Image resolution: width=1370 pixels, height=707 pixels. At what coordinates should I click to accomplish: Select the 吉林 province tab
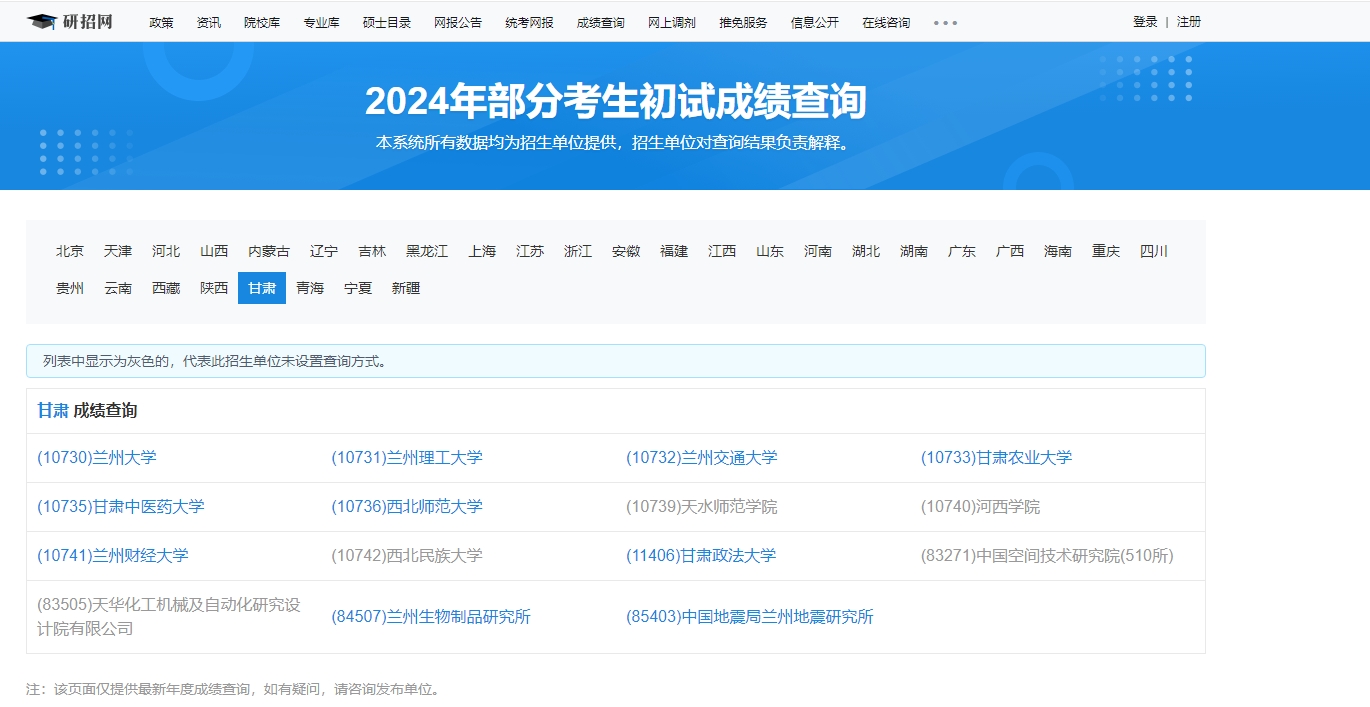[x=372, y=251]
